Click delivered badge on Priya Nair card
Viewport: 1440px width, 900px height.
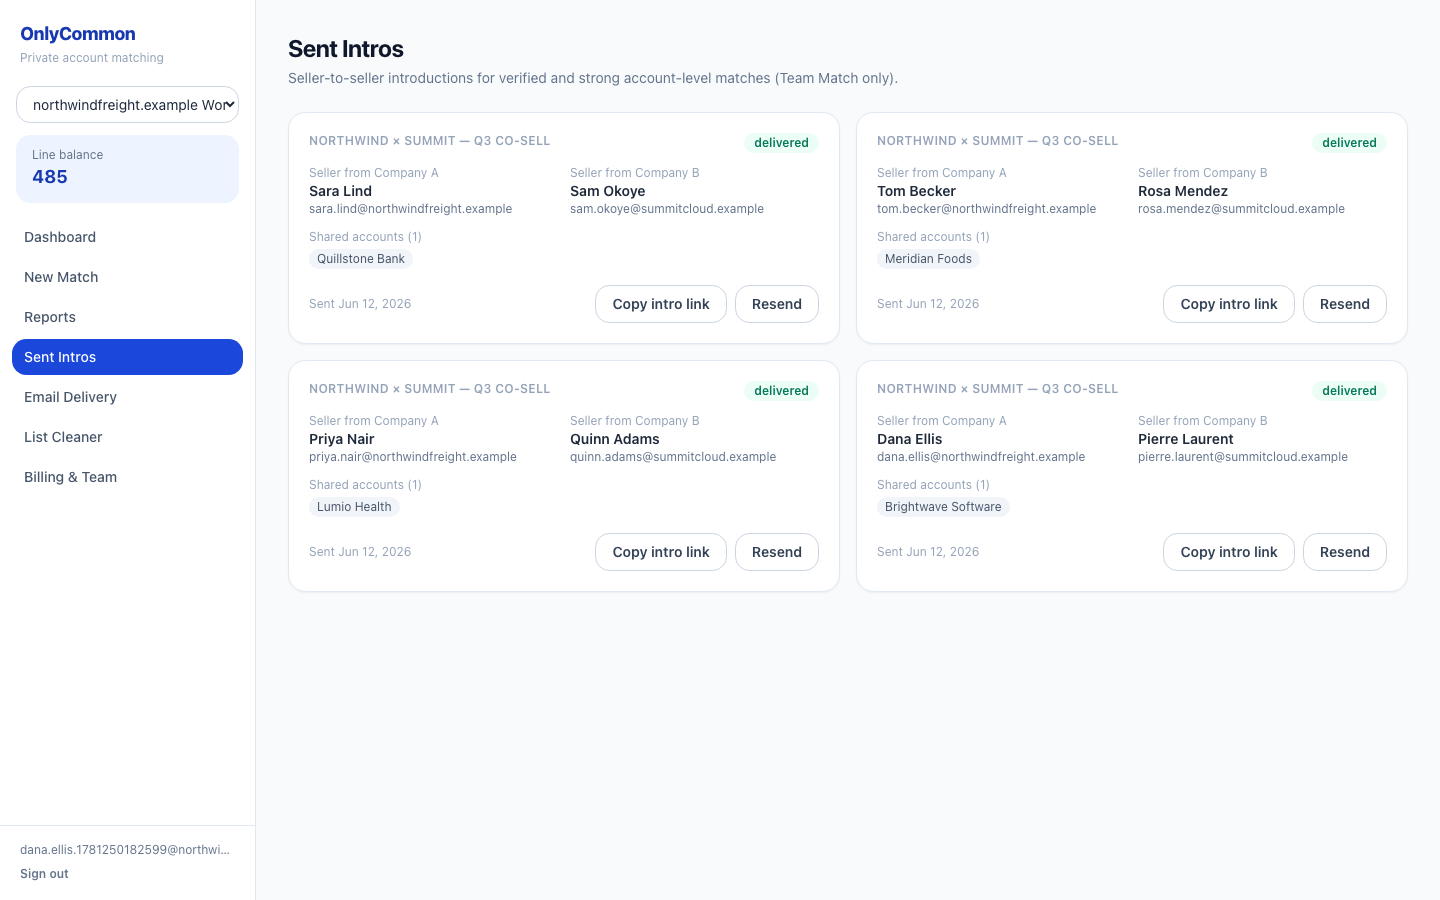(x=781, y=391)
